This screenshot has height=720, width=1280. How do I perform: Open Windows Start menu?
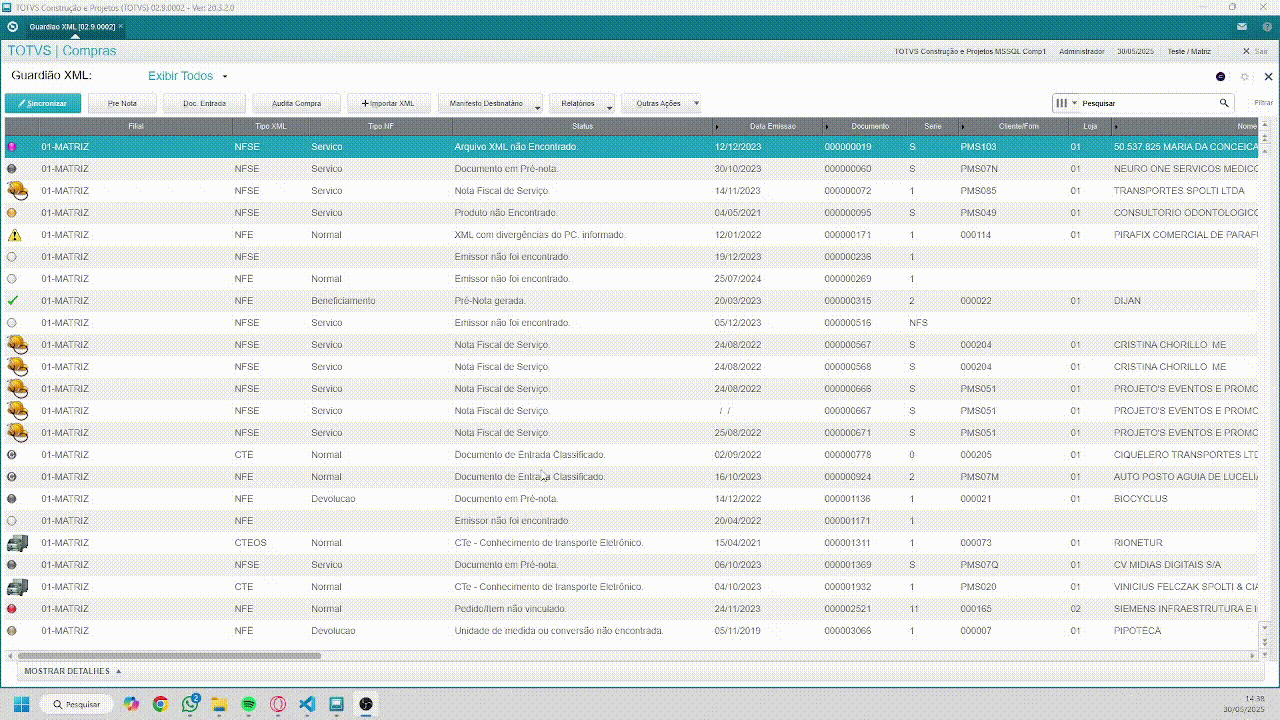tap(21, 704)
